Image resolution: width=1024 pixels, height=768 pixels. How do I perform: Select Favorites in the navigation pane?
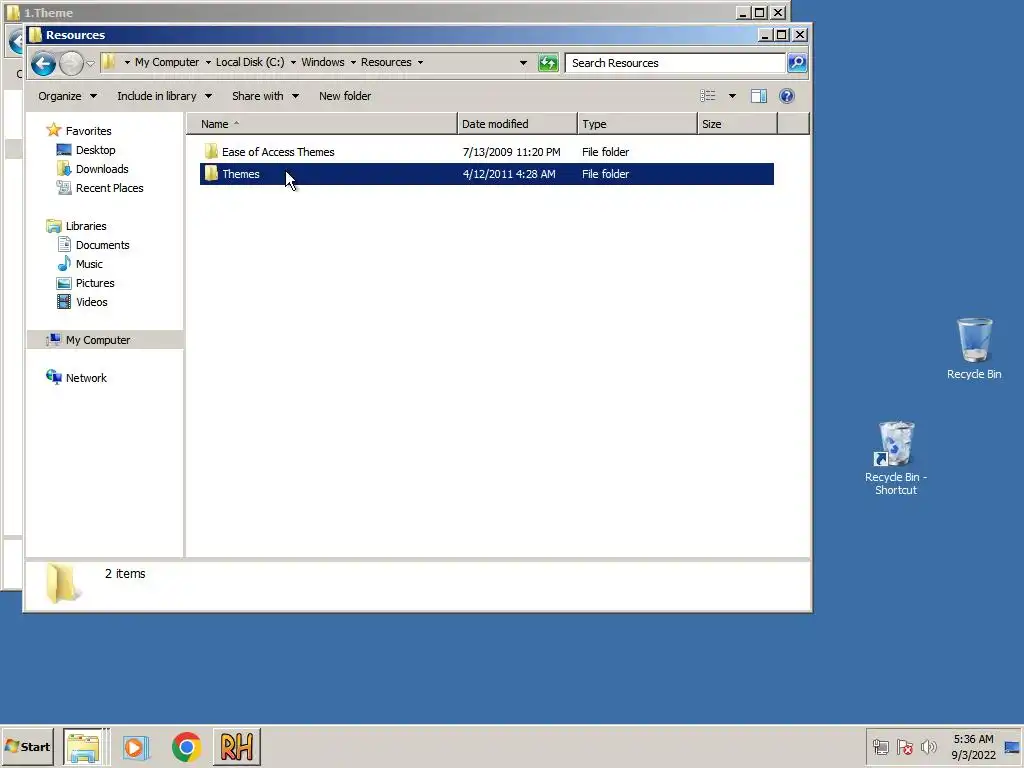tap(88, 131)
